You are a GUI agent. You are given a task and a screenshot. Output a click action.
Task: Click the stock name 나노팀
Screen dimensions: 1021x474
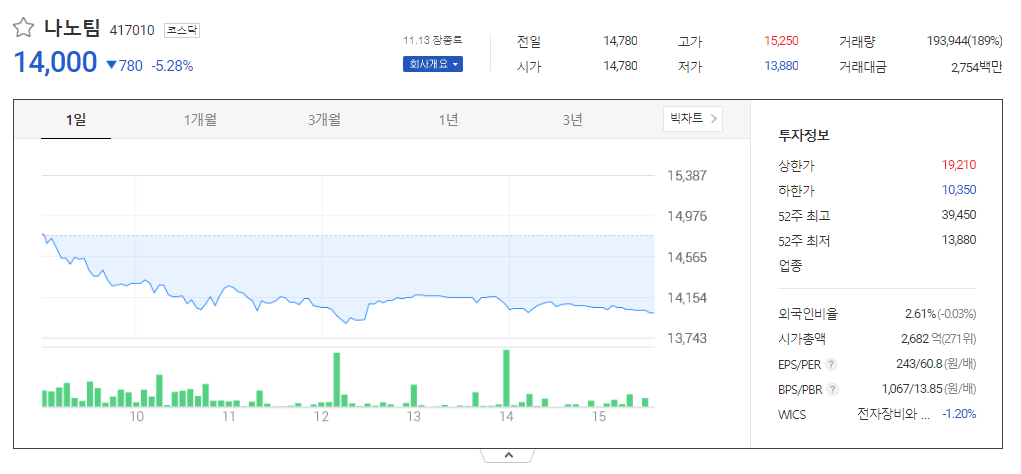(72, 28)
